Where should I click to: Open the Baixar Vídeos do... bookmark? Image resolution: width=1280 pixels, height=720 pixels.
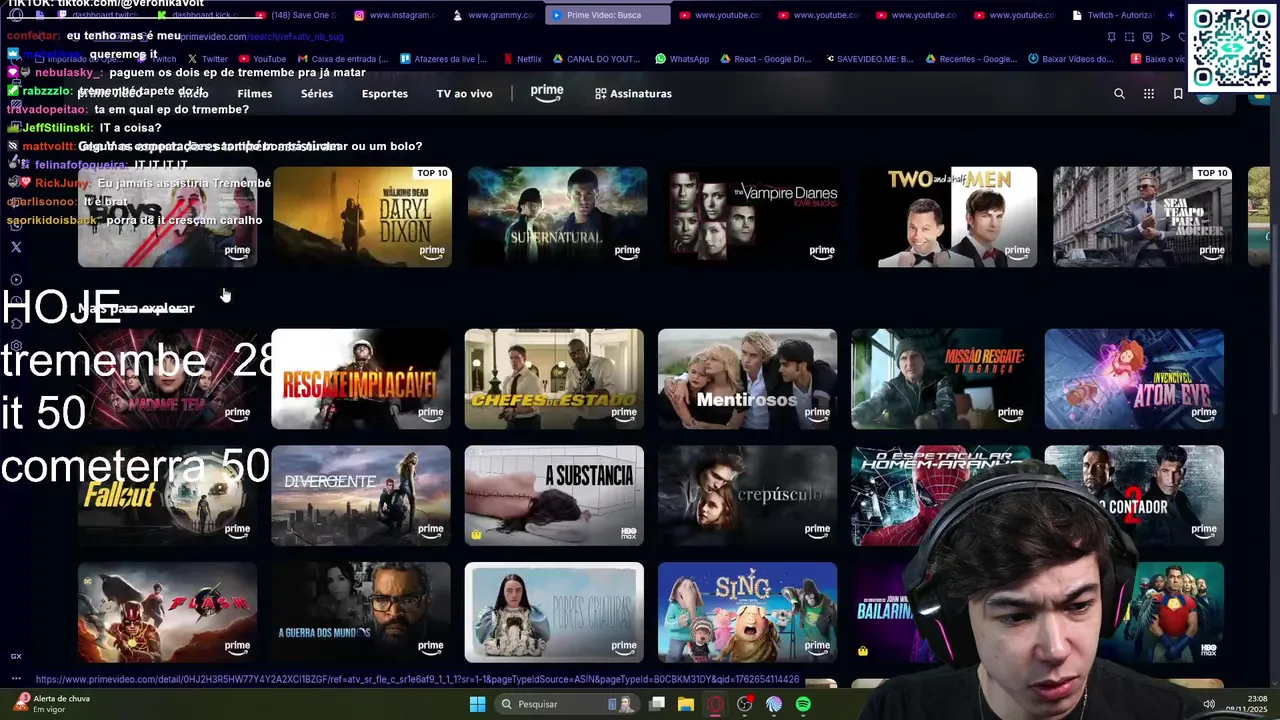click(1070, 59)
